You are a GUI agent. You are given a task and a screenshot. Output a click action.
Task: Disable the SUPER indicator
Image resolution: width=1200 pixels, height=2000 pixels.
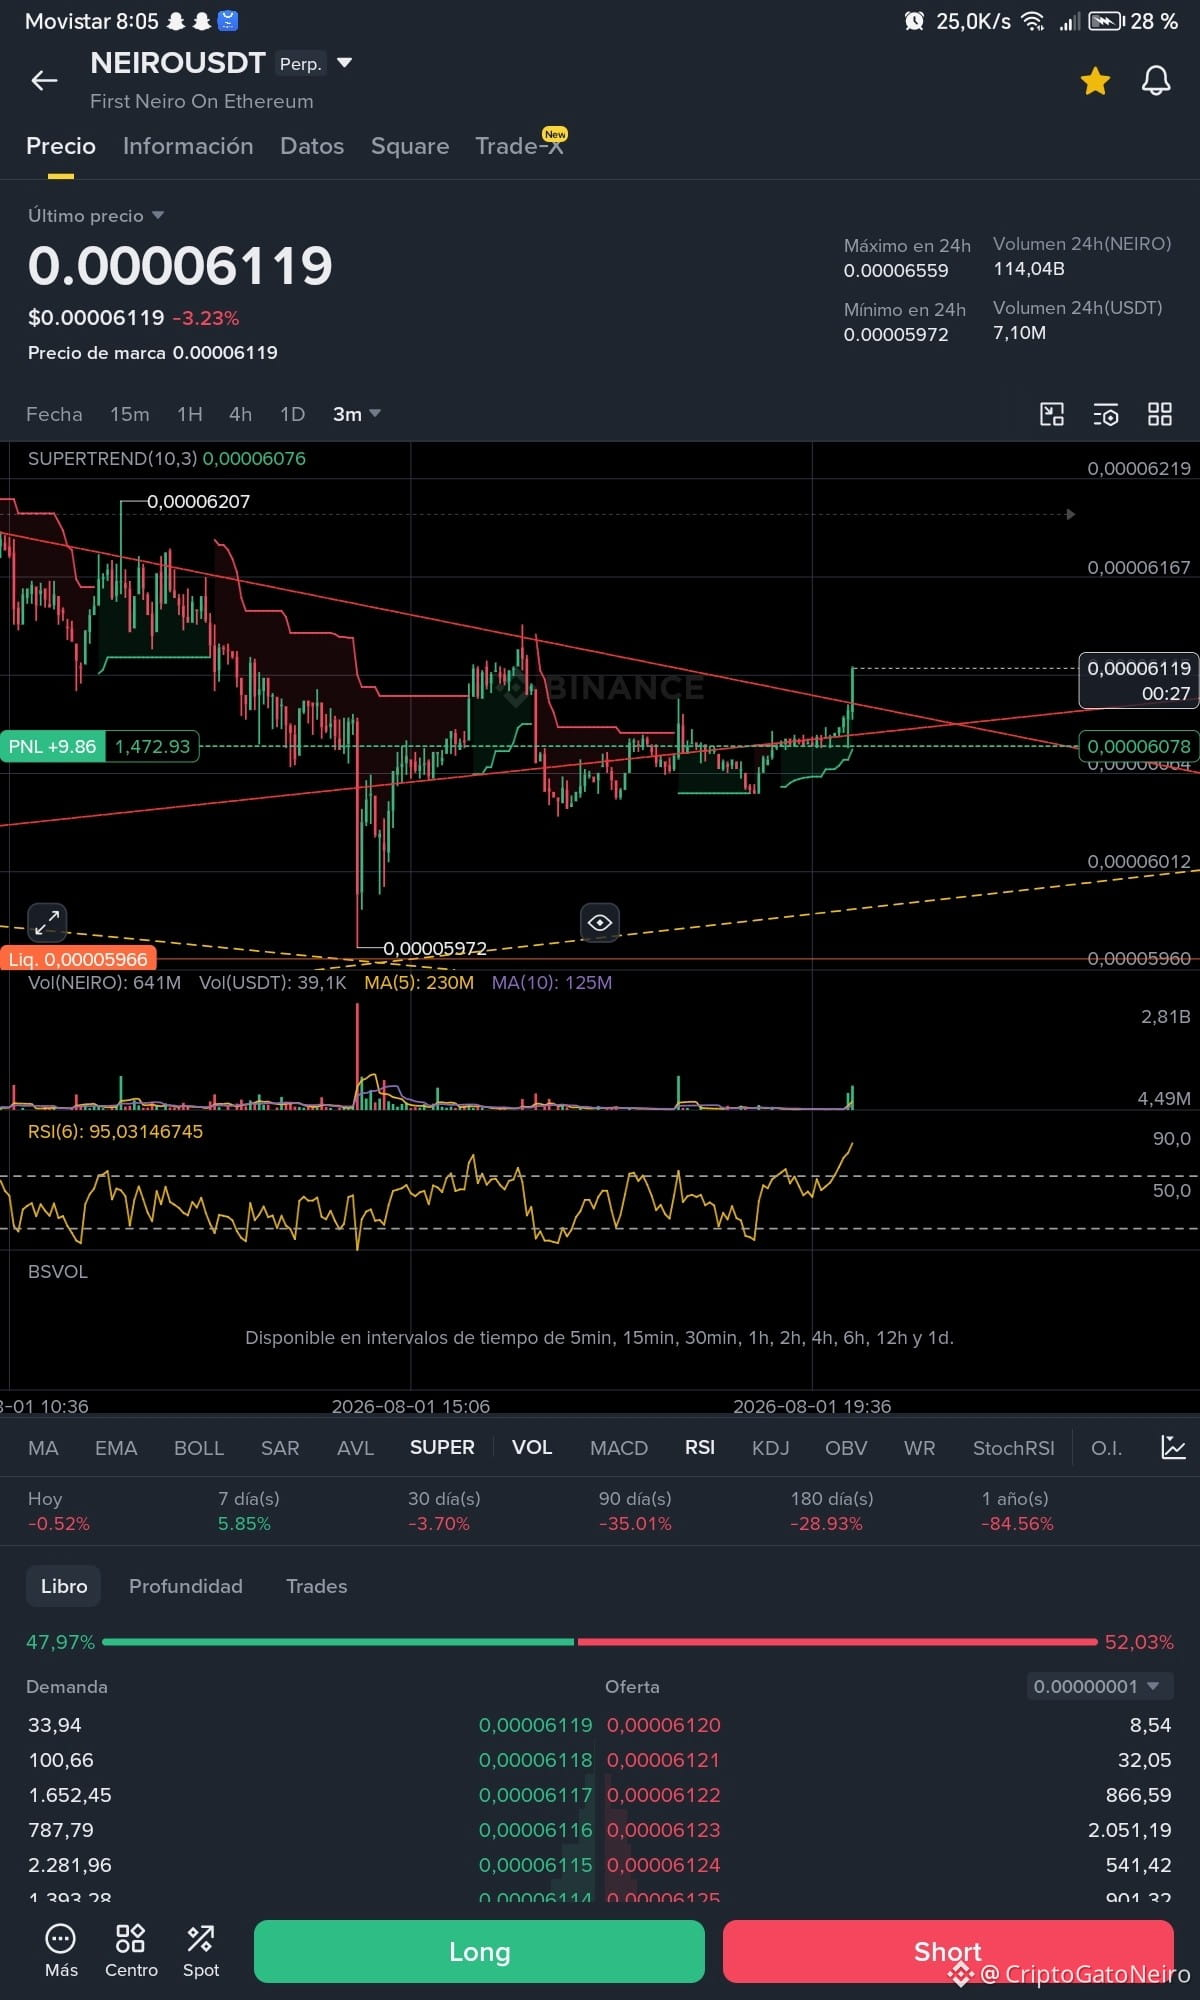click(x=442, y=1448)
